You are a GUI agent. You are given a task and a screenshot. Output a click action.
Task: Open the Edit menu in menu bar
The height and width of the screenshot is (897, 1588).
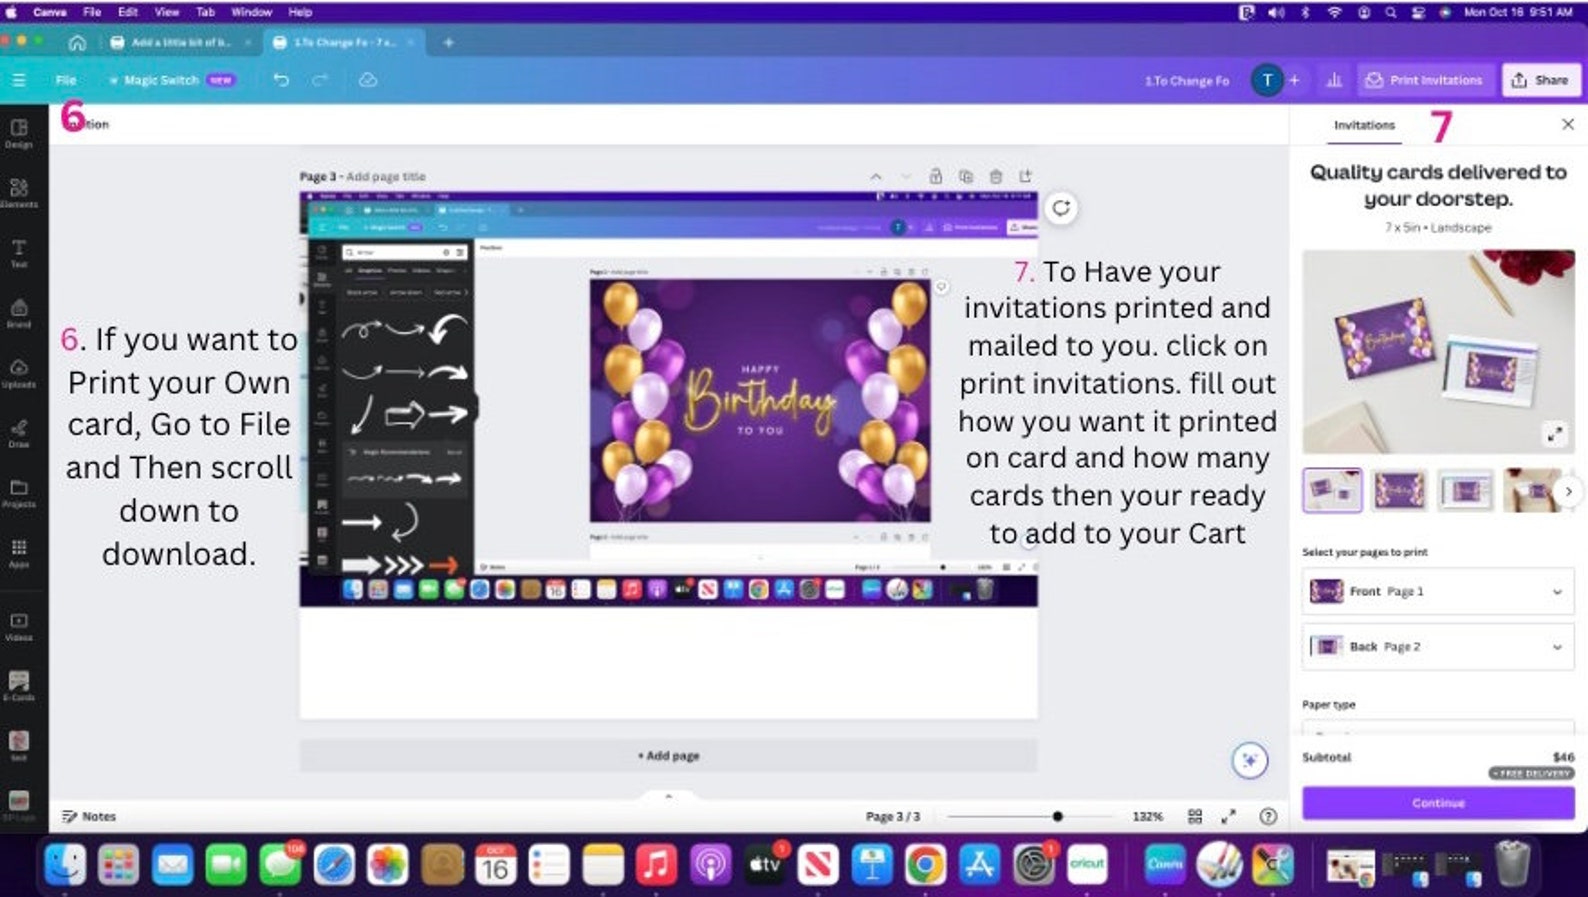tap(128, 12)
